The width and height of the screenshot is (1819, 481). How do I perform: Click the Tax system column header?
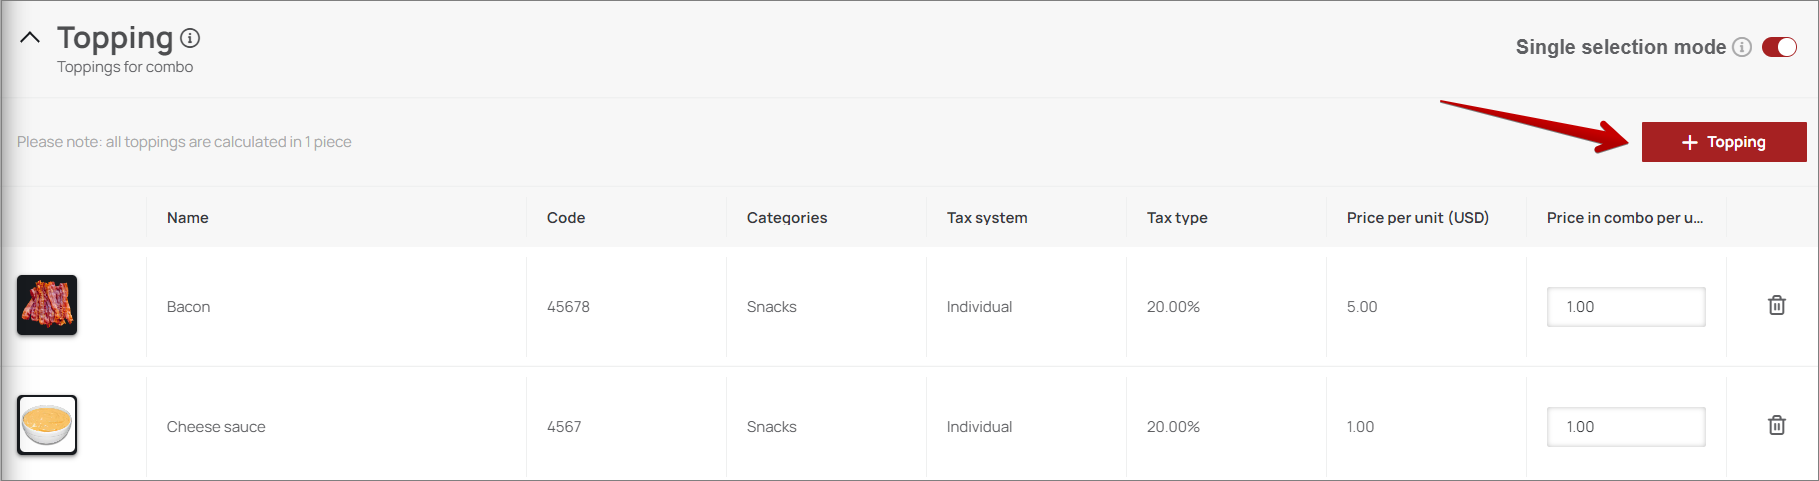pyautogui.click(x=987, y=218)
